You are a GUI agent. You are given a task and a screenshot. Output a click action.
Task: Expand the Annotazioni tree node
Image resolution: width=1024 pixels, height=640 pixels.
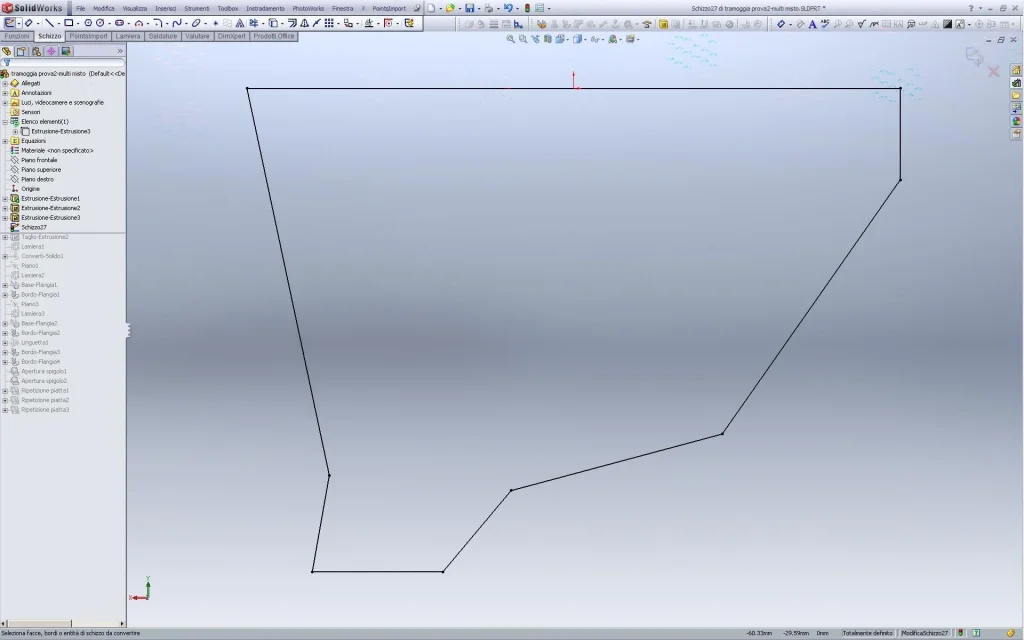tap(5, 93)
